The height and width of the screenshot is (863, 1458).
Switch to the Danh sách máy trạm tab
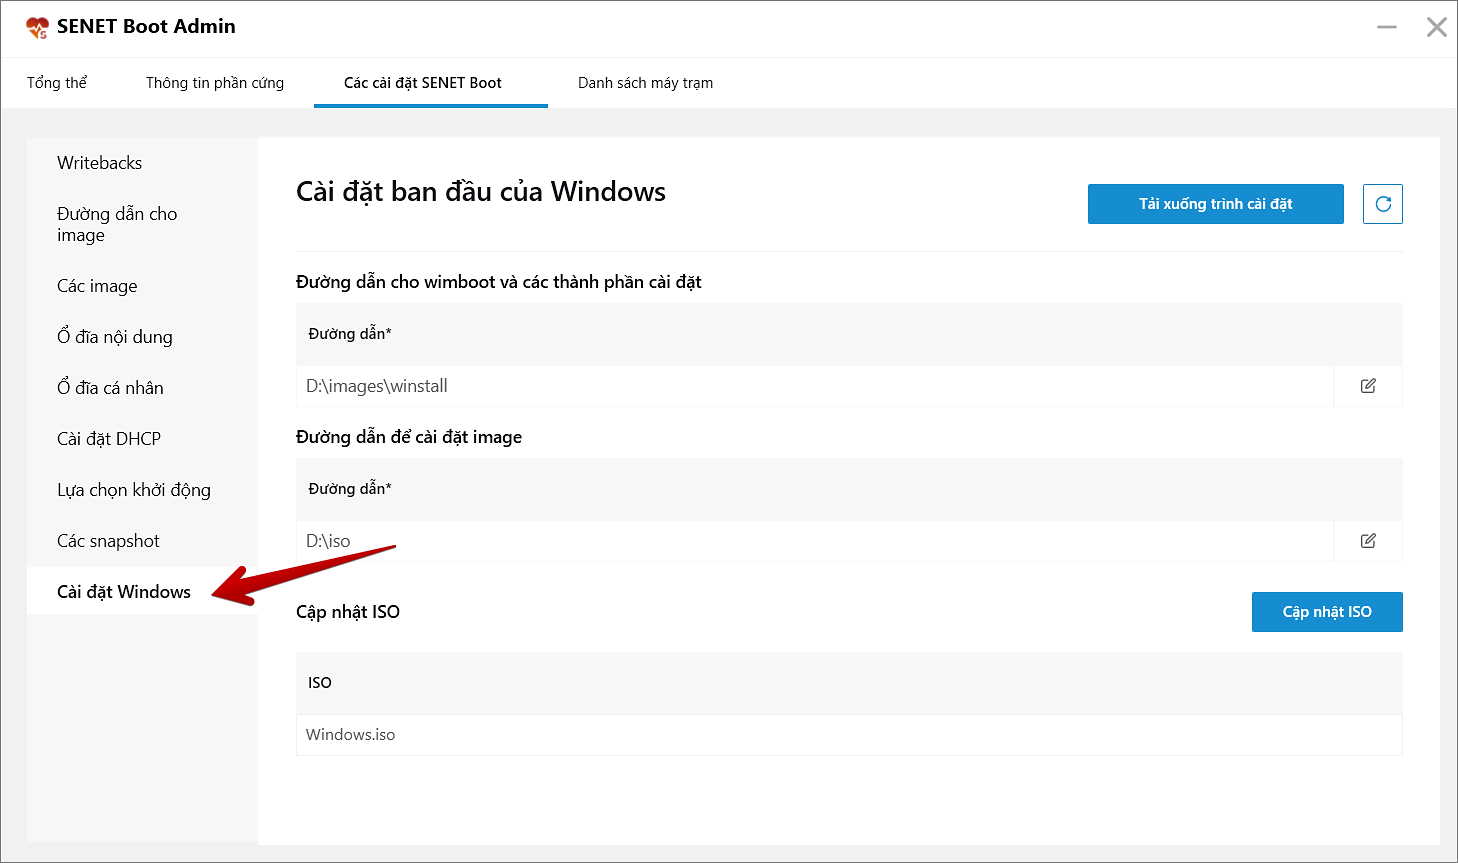(644, 83)
